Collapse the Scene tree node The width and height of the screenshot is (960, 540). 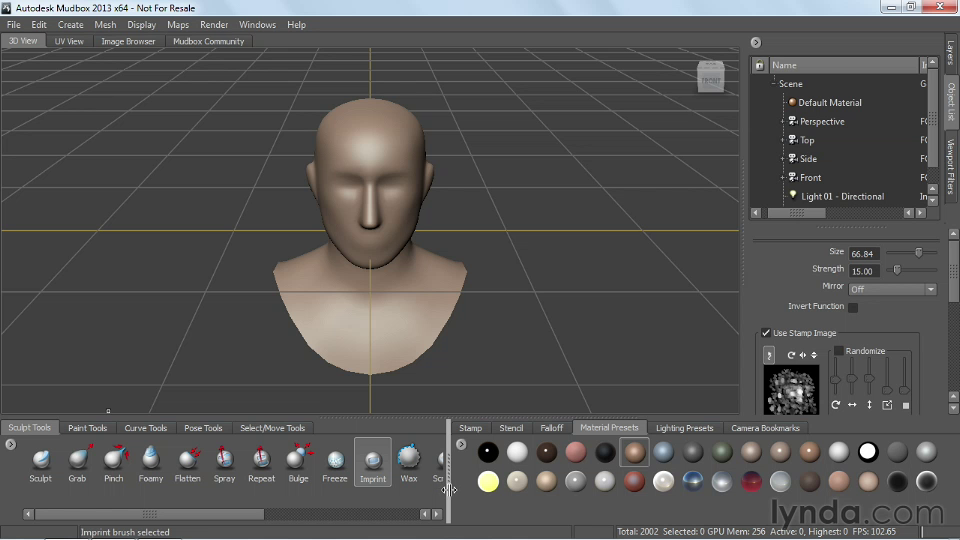pyautogui.click(x=773, y=84)
